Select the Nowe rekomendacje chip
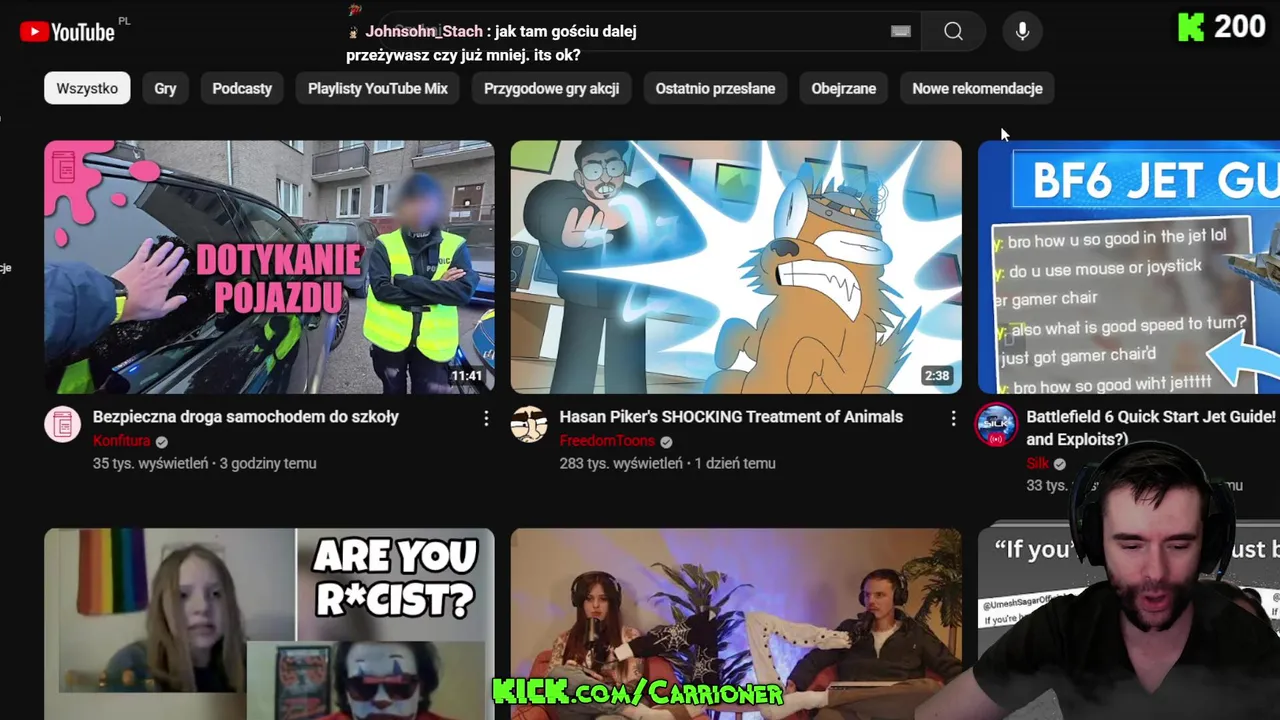1280x720 pixels. (977, 88)
